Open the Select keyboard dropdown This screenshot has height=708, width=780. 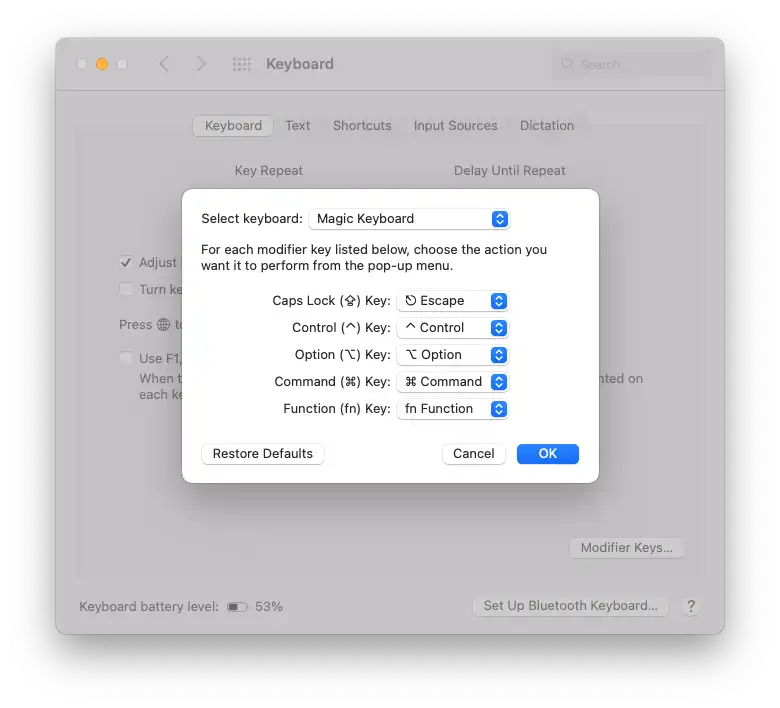click(x=408, y=219)
